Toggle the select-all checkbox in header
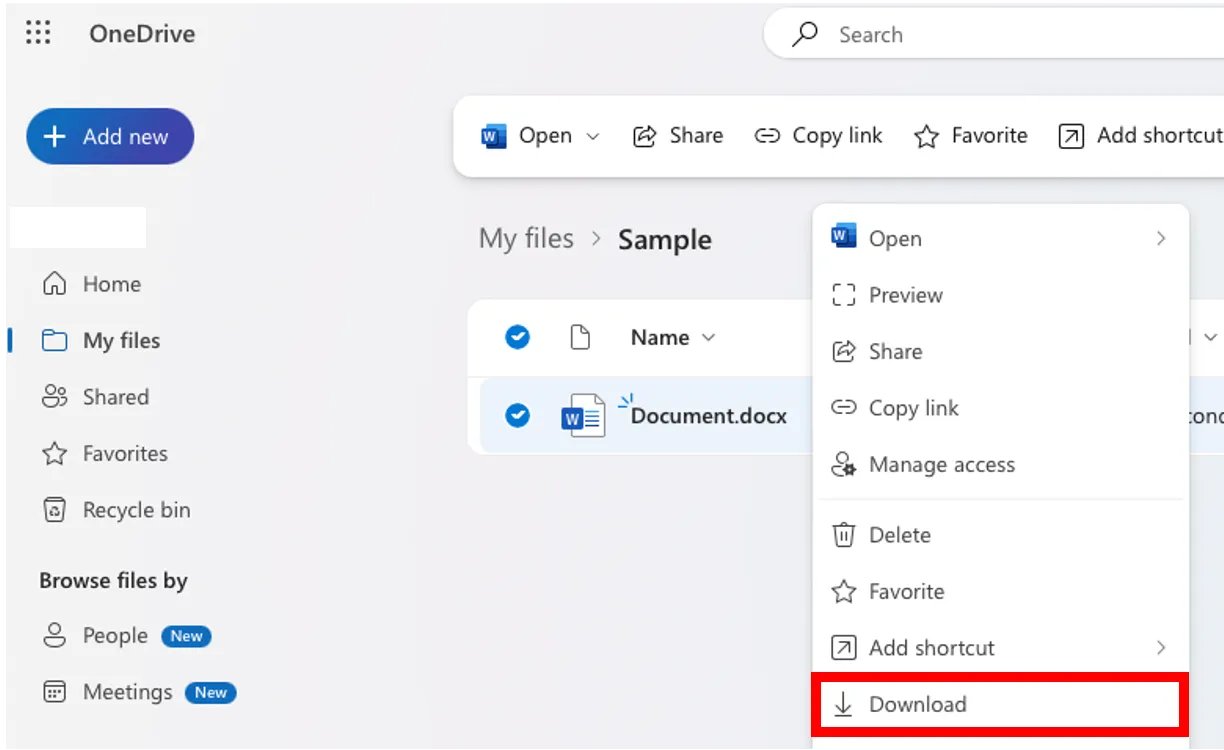Viewport: 1224px width, 750px height. (517, 338)
